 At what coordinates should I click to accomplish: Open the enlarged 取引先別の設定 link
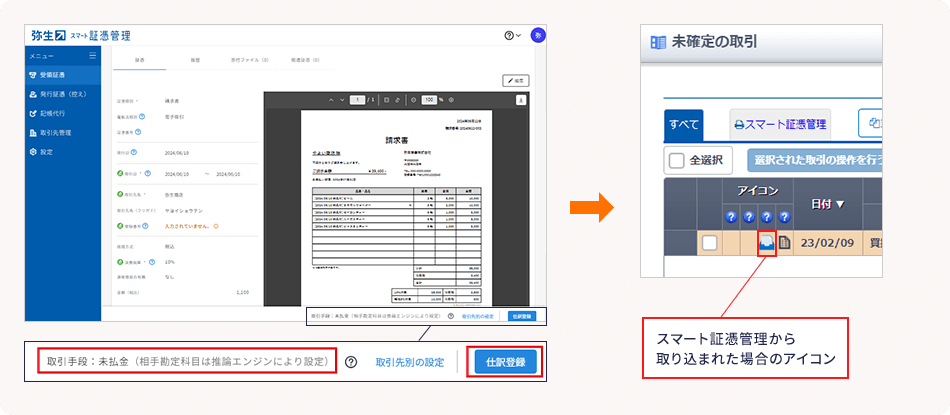(410, 362)
